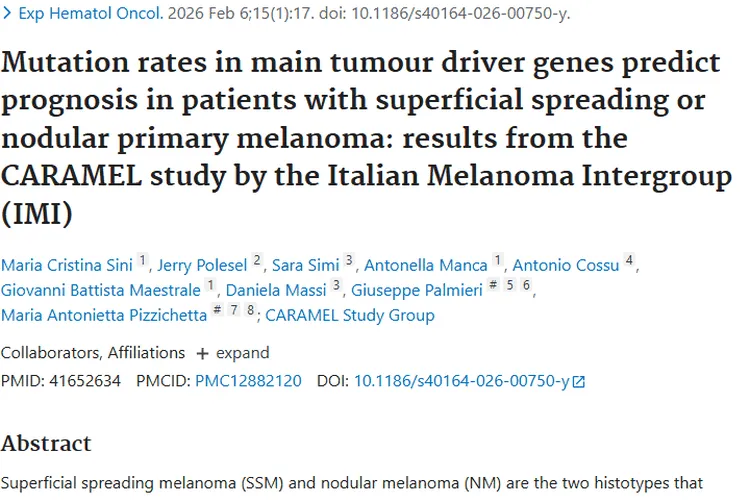The image size is (750, 500).
Task: Open author Maria Cristina Sini
Action: click(67, 265)
